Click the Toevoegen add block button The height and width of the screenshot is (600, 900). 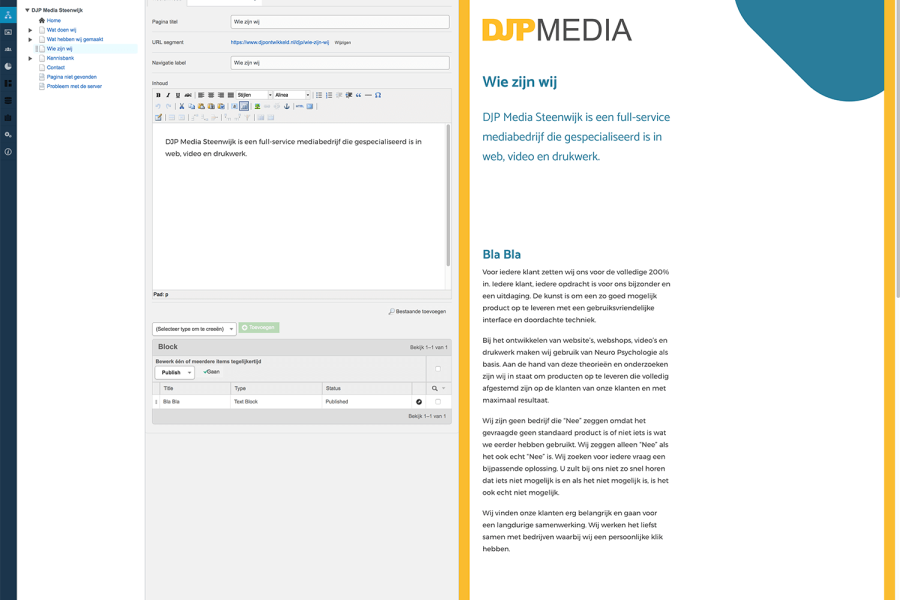259,328
